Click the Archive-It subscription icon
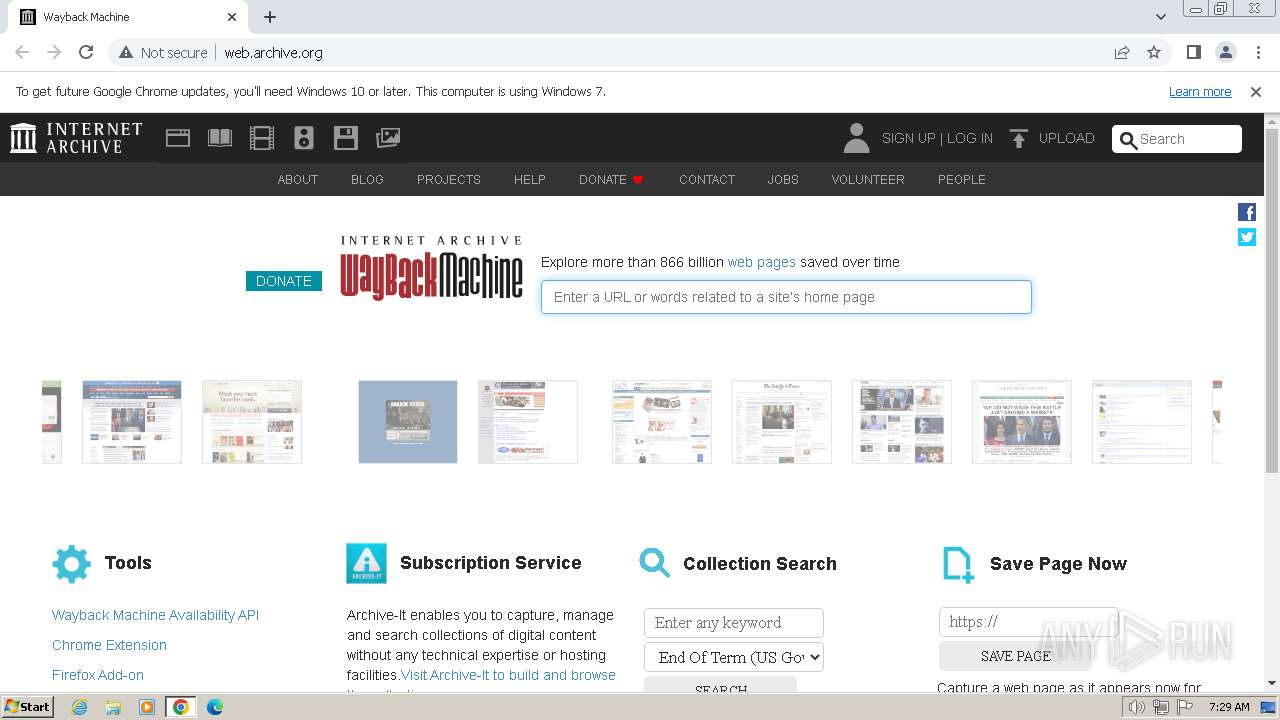 click(366, 563)
